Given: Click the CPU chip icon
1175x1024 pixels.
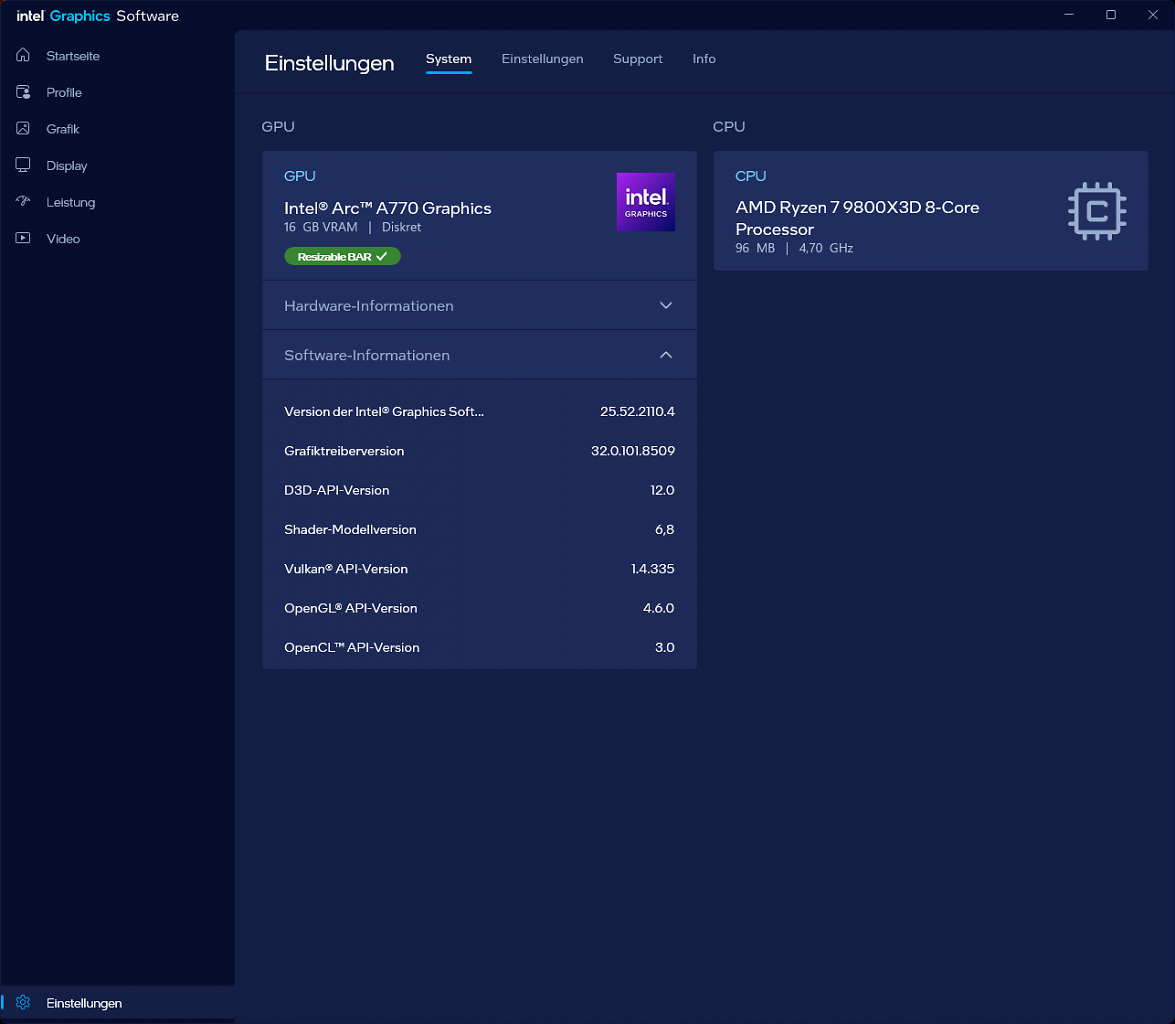Looking at the screenshot, I should click(1097, 211).
